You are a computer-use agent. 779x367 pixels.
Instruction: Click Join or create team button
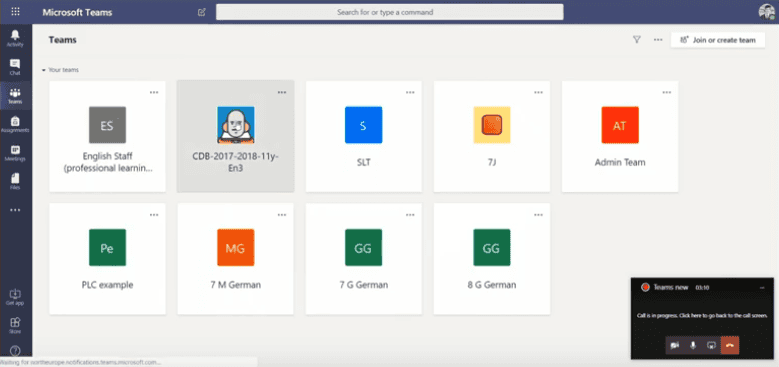[718, 40]
